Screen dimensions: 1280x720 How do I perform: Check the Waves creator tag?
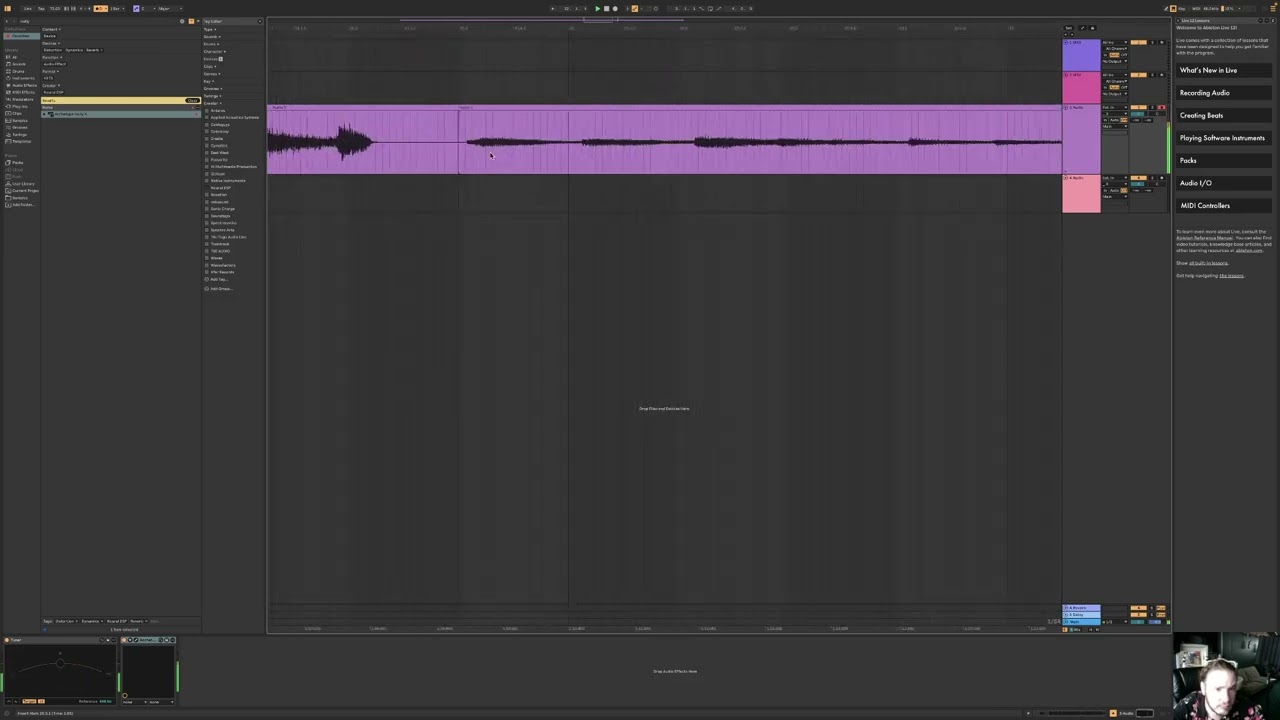point(207,258)
